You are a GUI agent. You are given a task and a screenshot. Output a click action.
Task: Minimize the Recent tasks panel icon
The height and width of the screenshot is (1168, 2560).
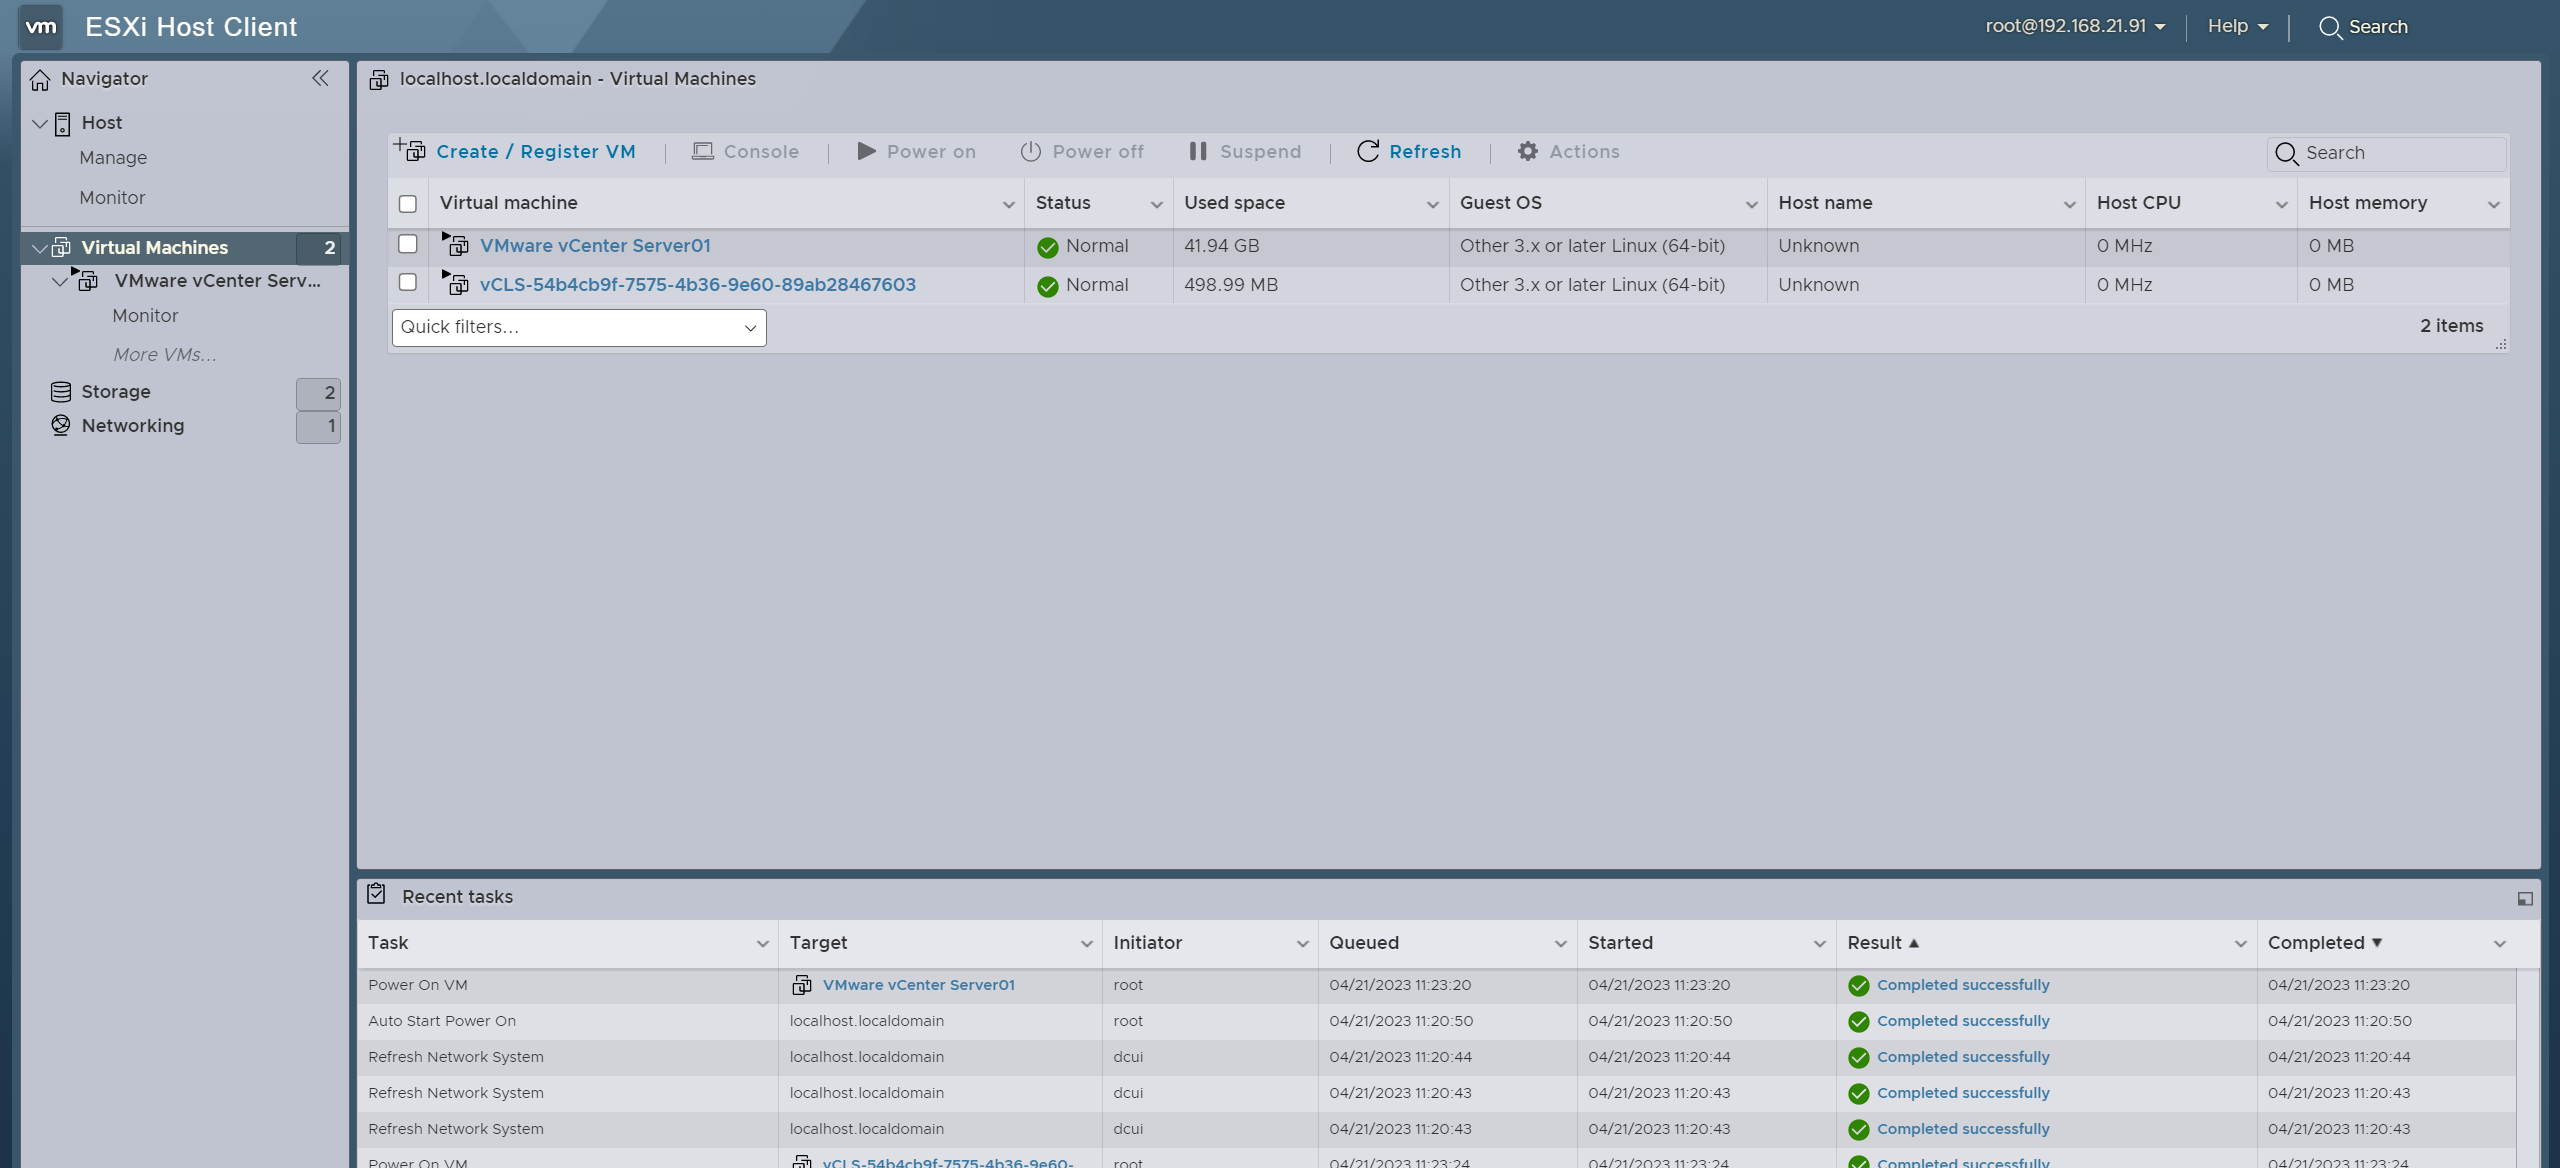click(2525, 899)
